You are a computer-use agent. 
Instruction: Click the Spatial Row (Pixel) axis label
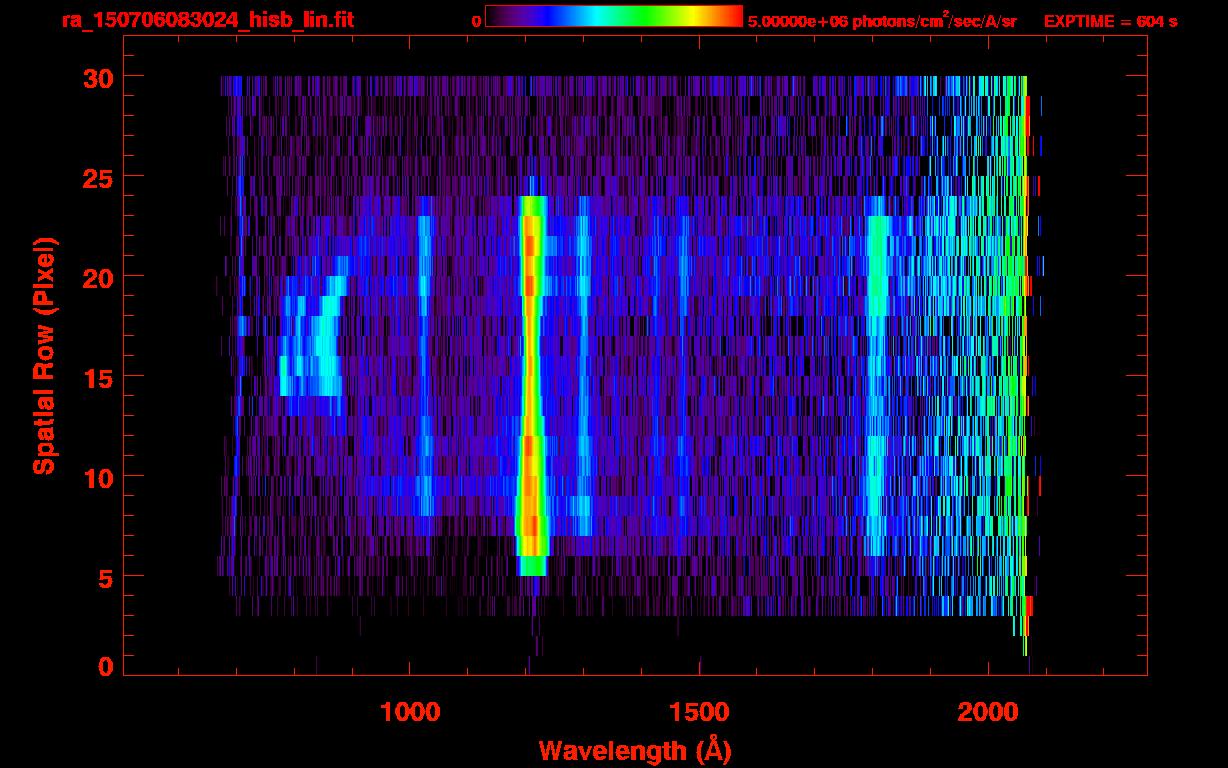44,355
